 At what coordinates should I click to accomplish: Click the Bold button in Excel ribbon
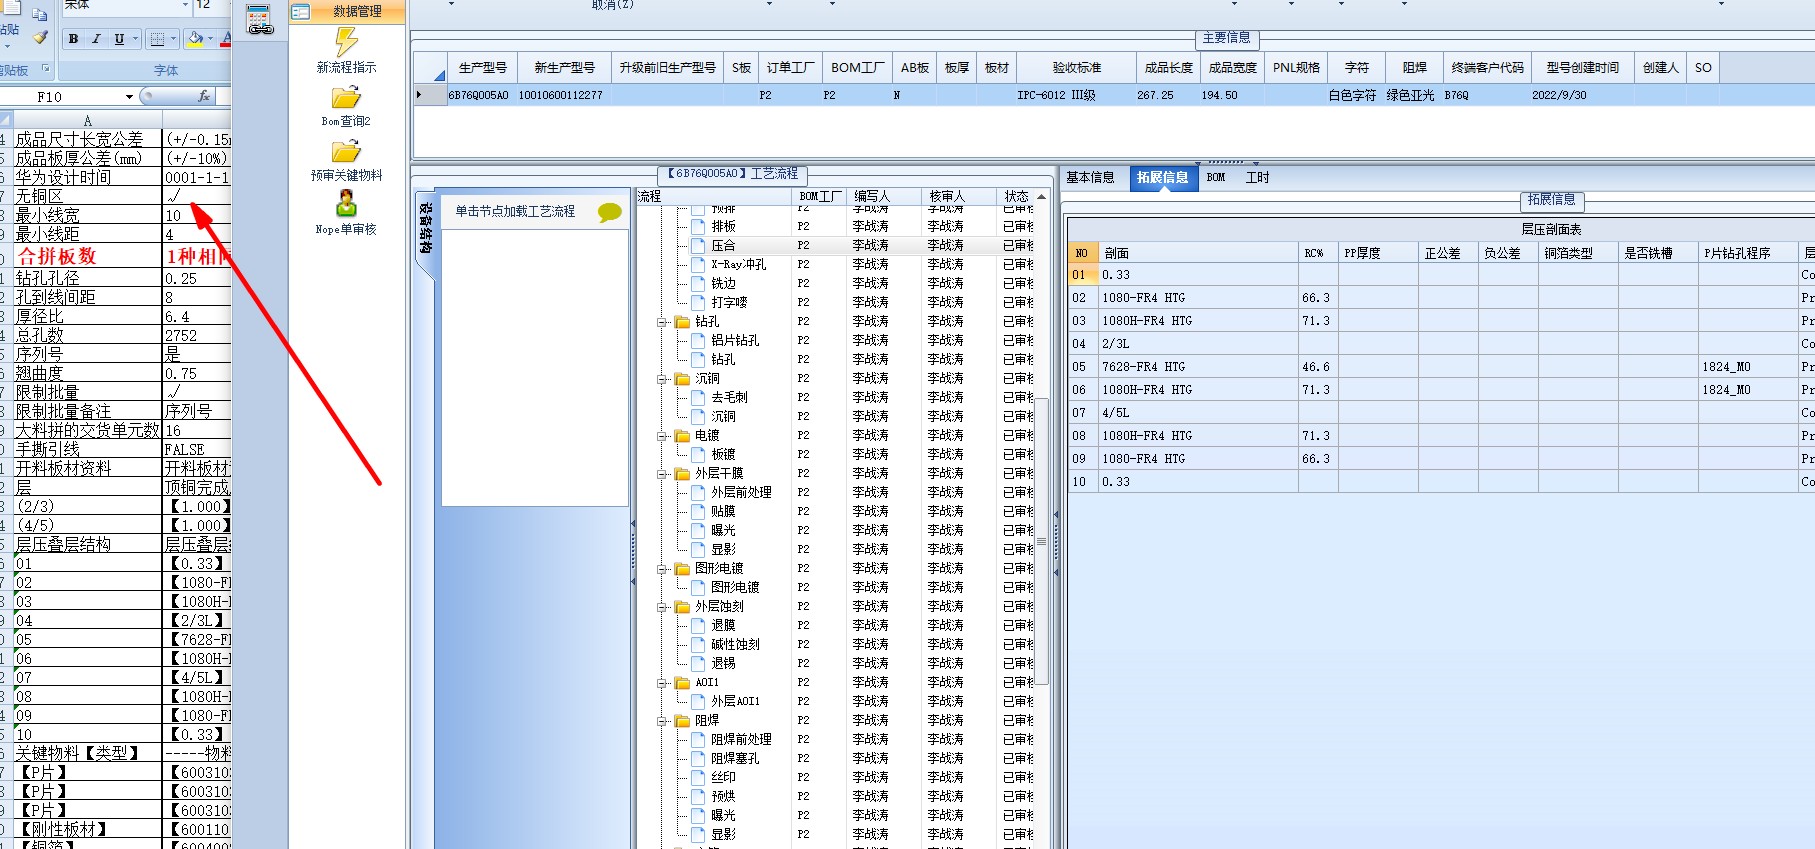coord(73,39)
